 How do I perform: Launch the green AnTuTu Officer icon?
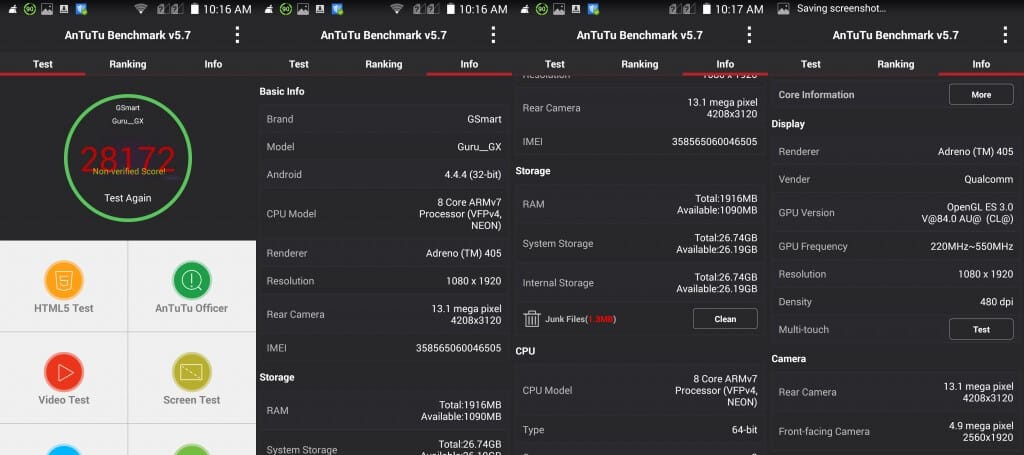tap(191, 279)
